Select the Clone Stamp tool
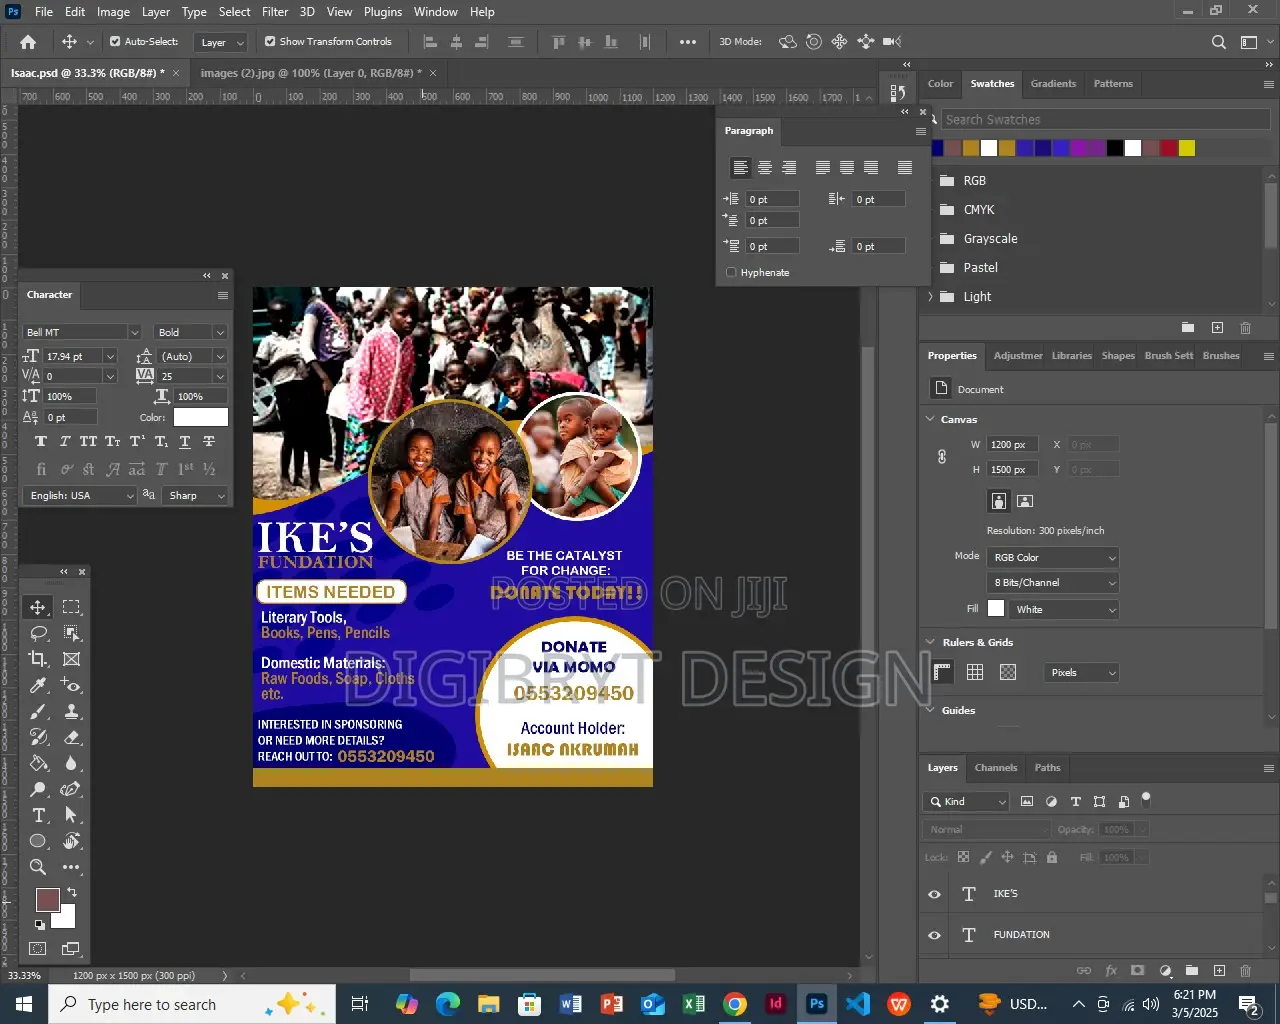 pos(71,711)
